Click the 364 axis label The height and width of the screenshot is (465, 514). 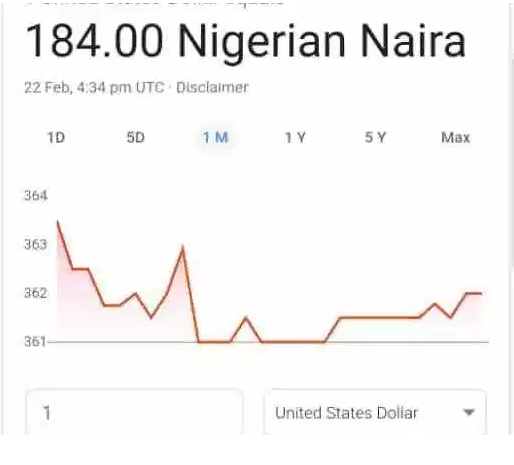36,195
